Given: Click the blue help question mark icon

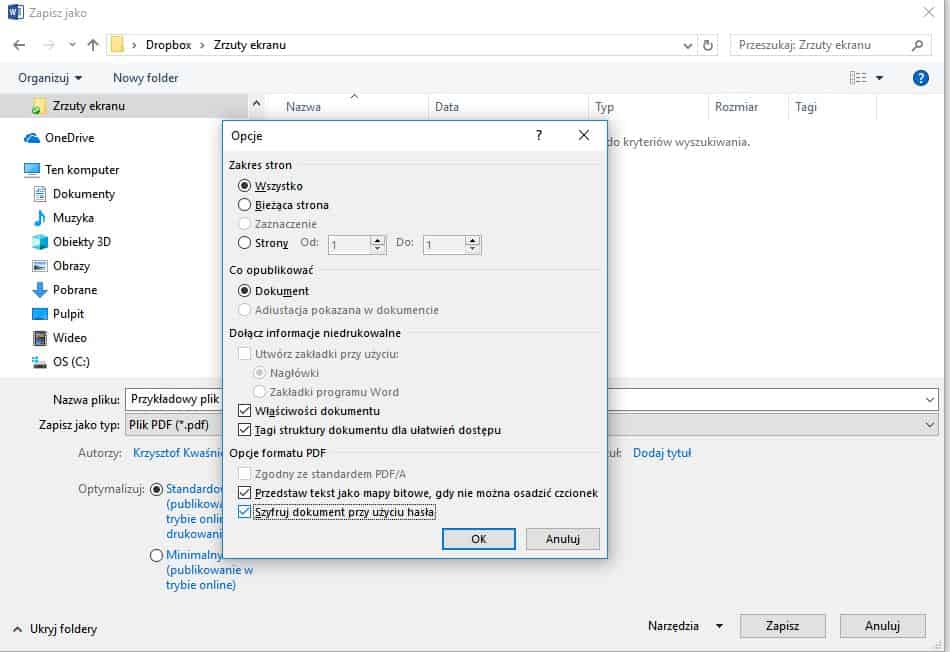Looking at the screenshot, I should pos(921,78).
